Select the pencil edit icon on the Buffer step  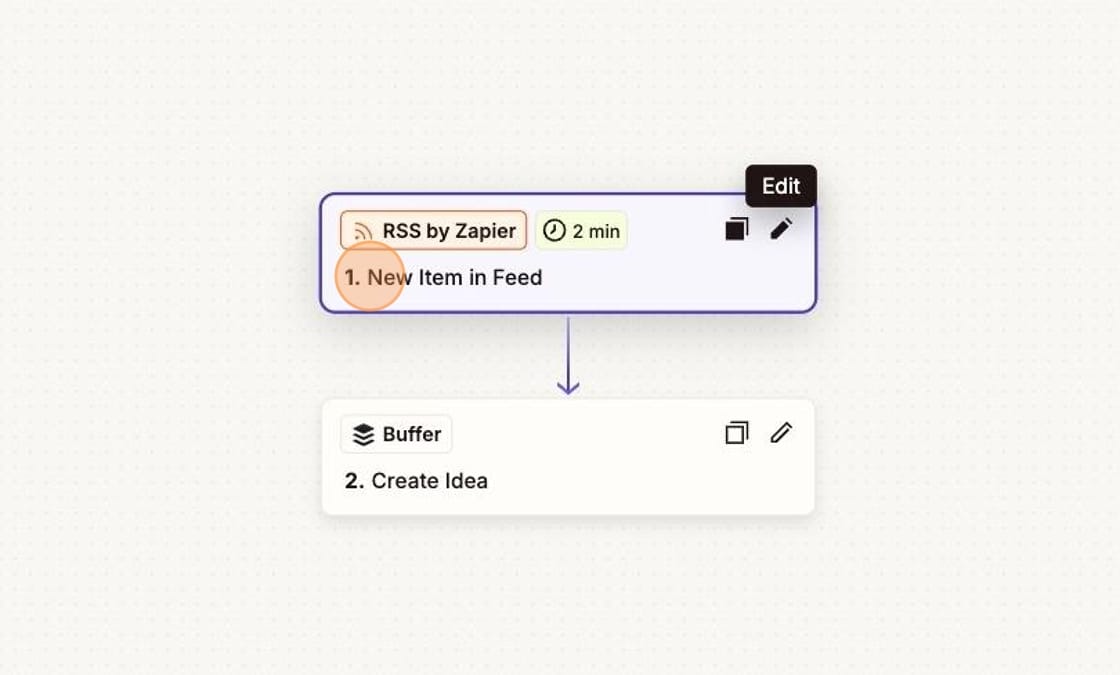[781, 432]
